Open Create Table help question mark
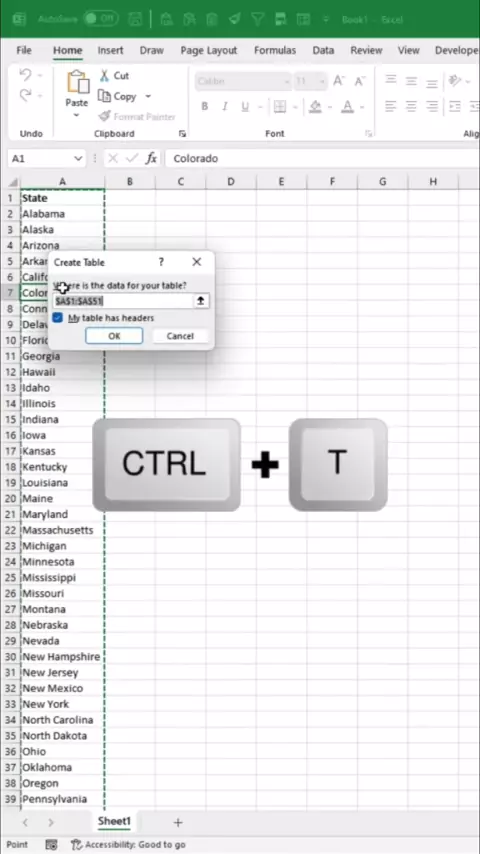 coord(161,262)
